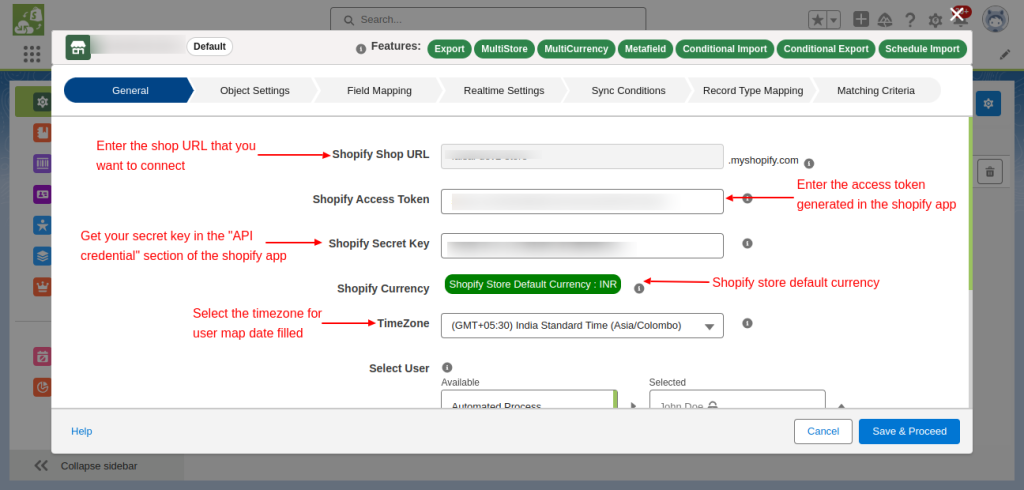
Task: Click the Default badge next to store name
Action: (210, 46)
